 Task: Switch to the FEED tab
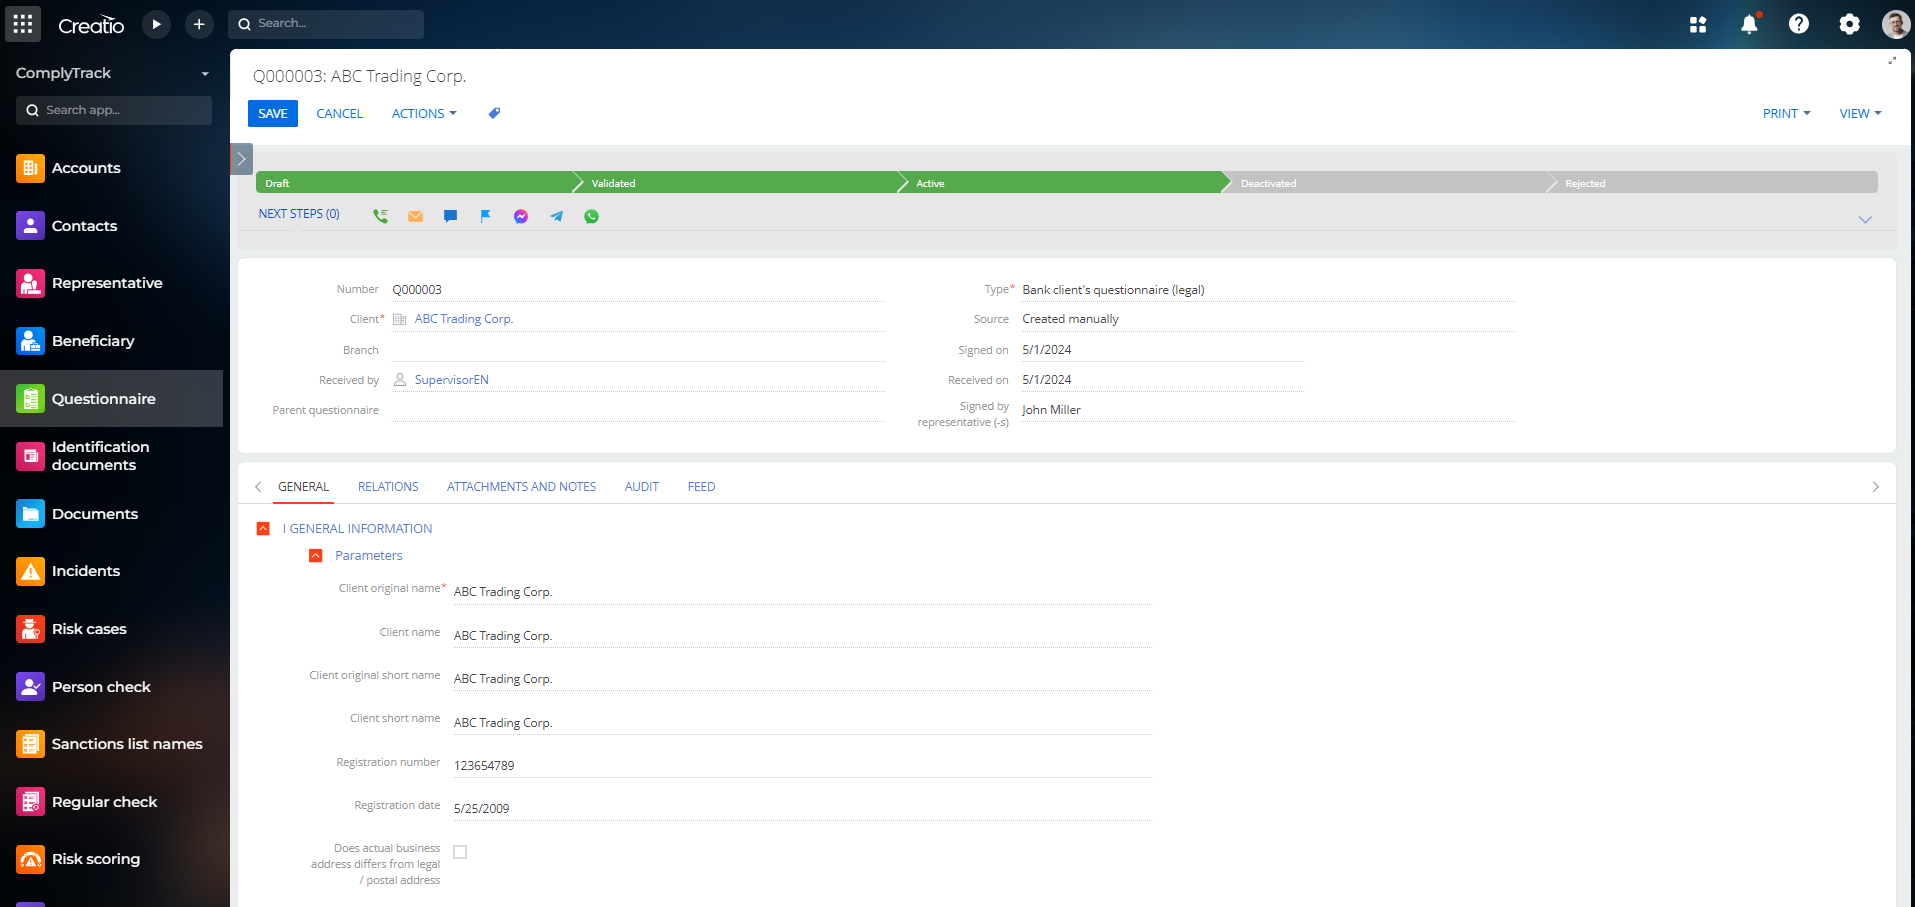pos(701,486)
